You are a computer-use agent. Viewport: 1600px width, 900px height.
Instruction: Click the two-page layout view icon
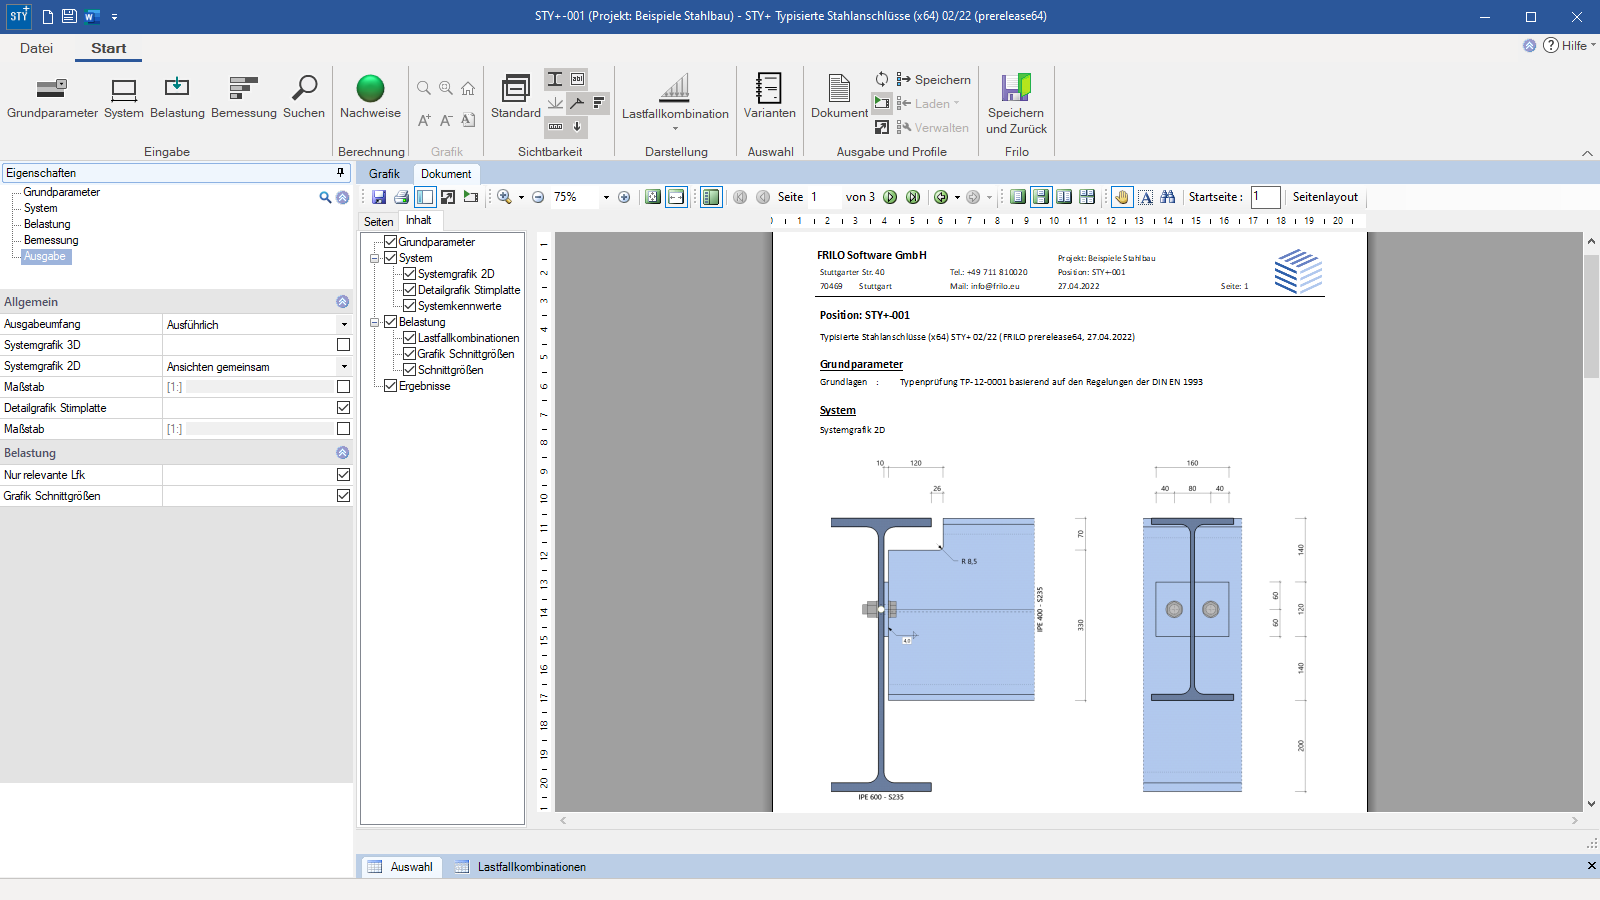(1064, 197)
